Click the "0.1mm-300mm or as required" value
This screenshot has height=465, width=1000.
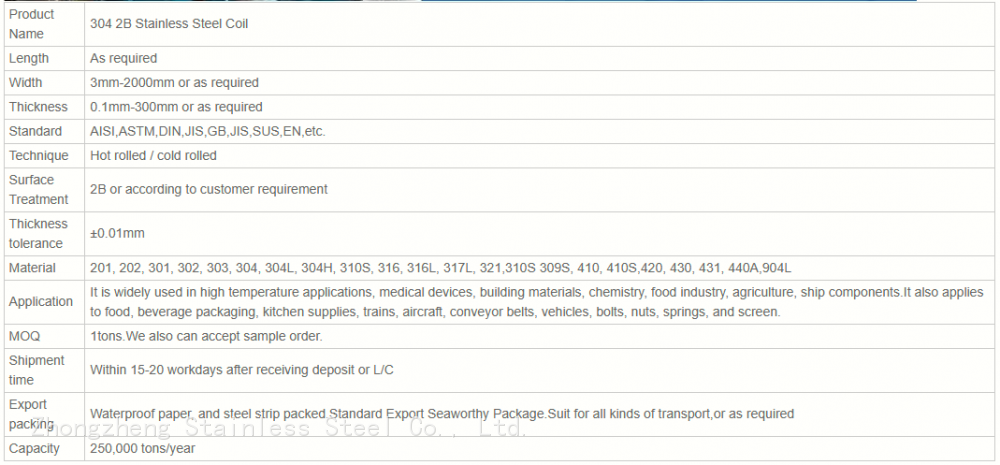point(176,107)
